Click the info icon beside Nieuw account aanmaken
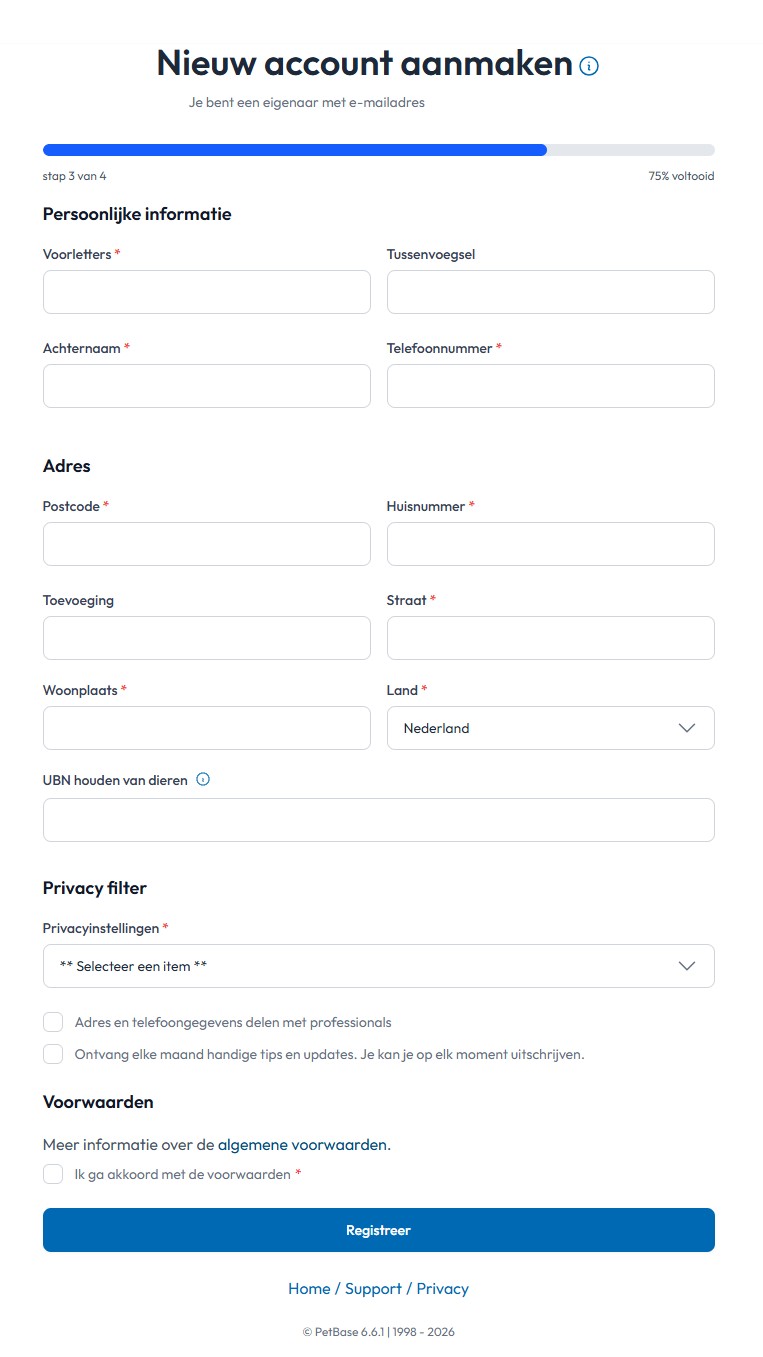Viewport: 763px width, 1357px height. point(589,66)
